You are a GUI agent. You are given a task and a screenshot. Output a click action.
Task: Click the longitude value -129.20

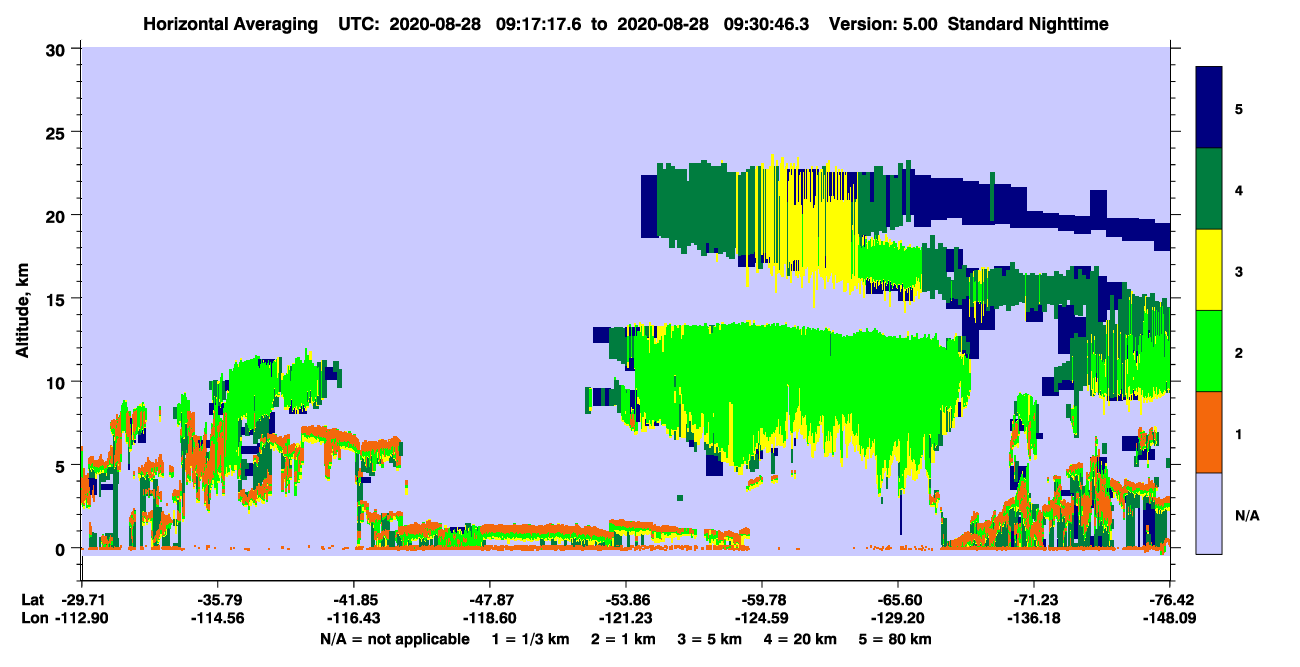(898, 618)
